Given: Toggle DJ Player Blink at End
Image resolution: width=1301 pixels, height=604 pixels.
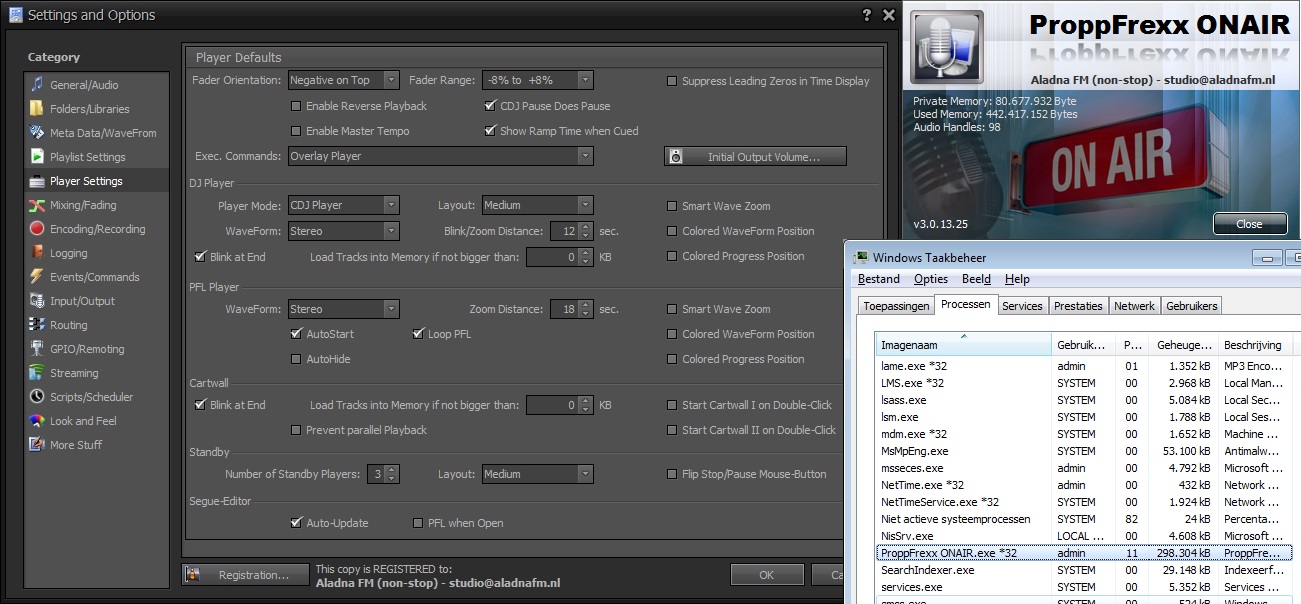Looking at the screenshot, I should click(200, 257).
